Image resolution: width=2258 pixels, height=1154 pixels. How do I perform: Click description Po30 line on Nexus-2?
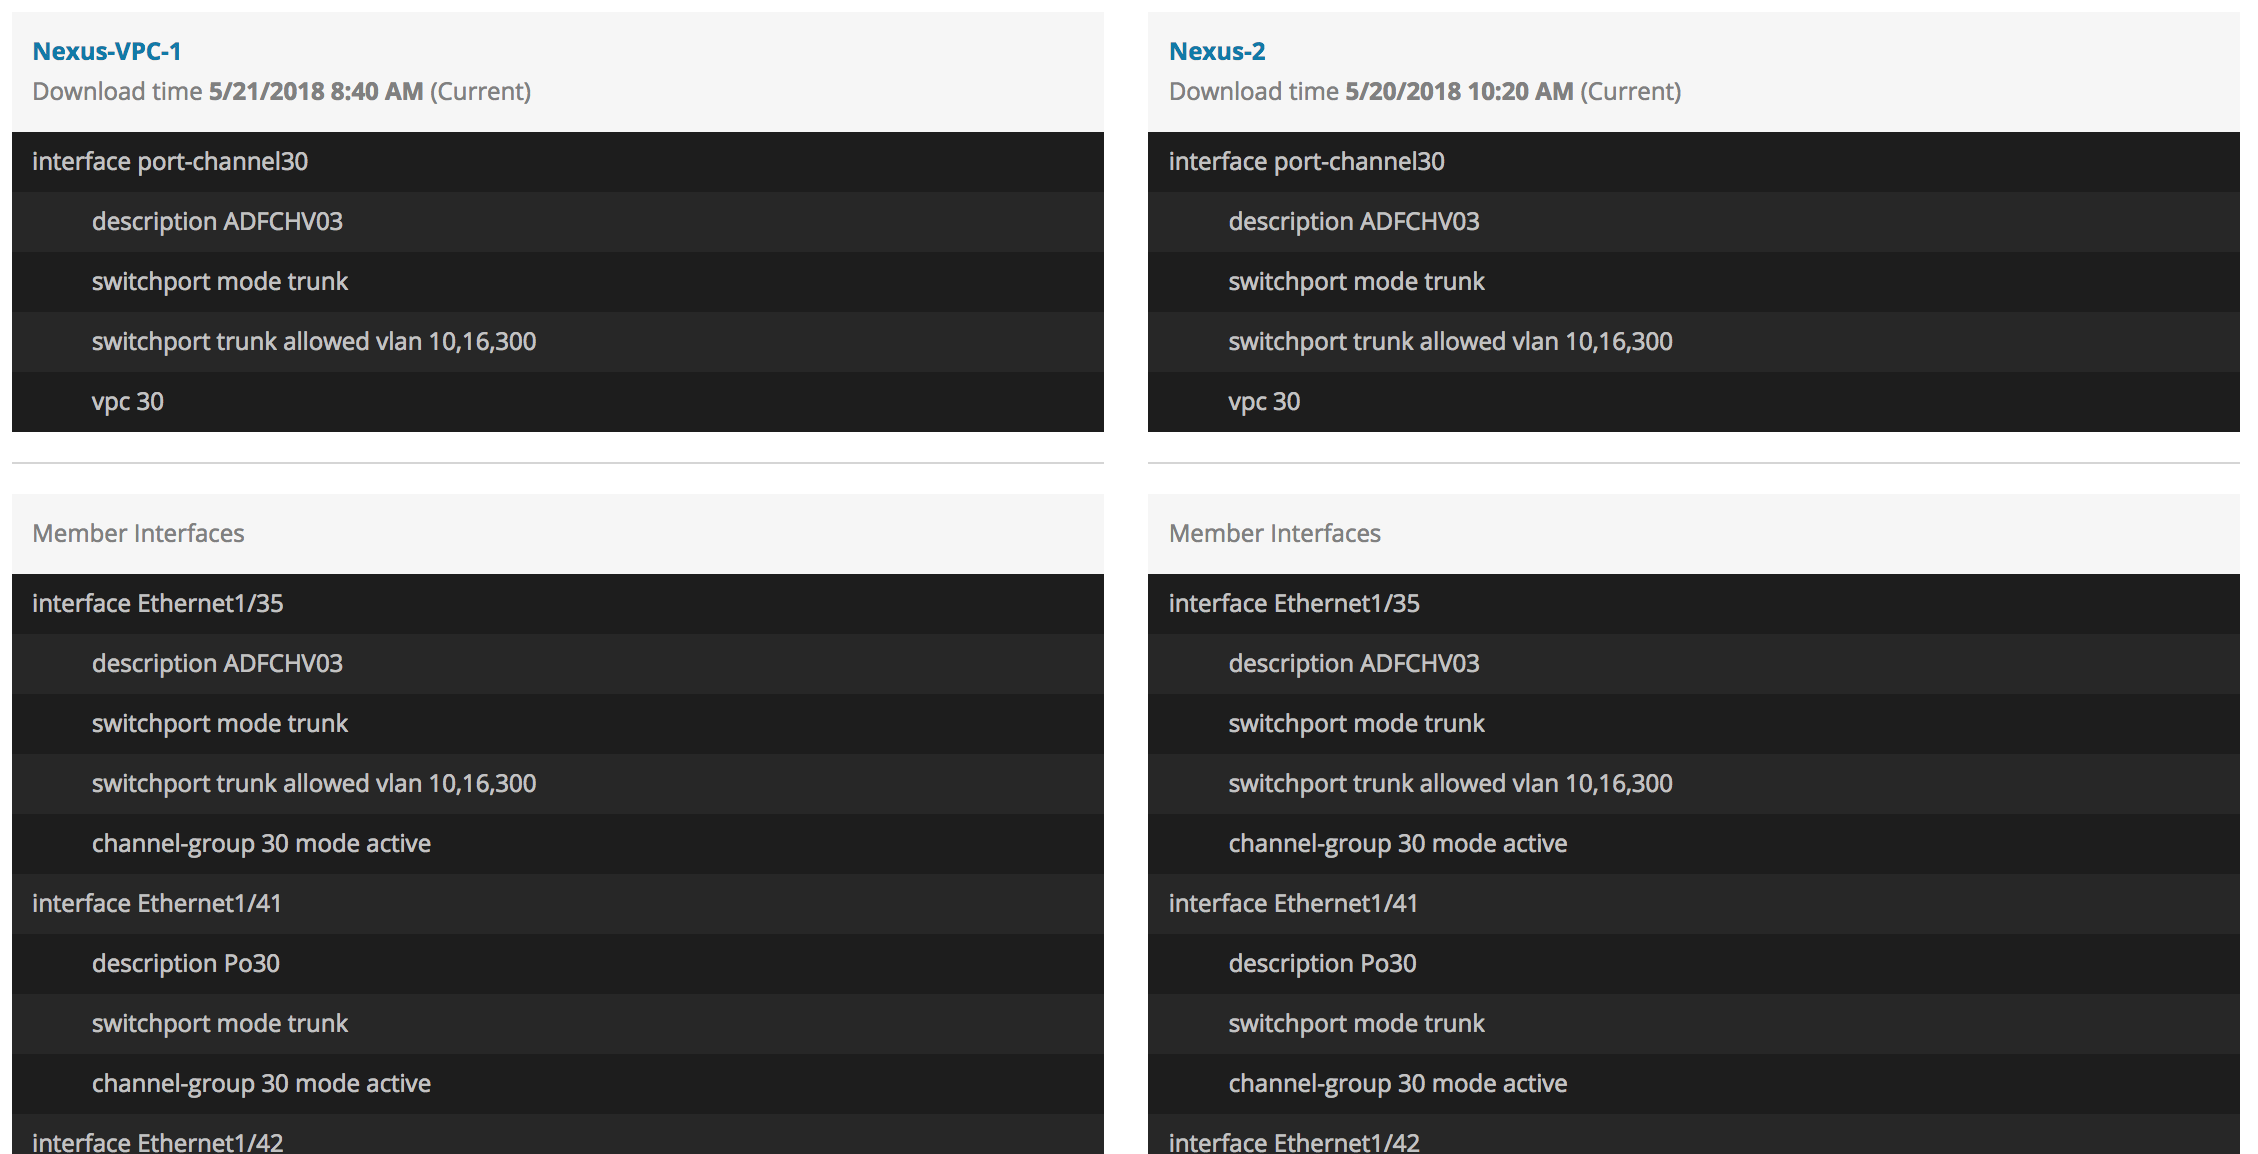point(1322,964)
